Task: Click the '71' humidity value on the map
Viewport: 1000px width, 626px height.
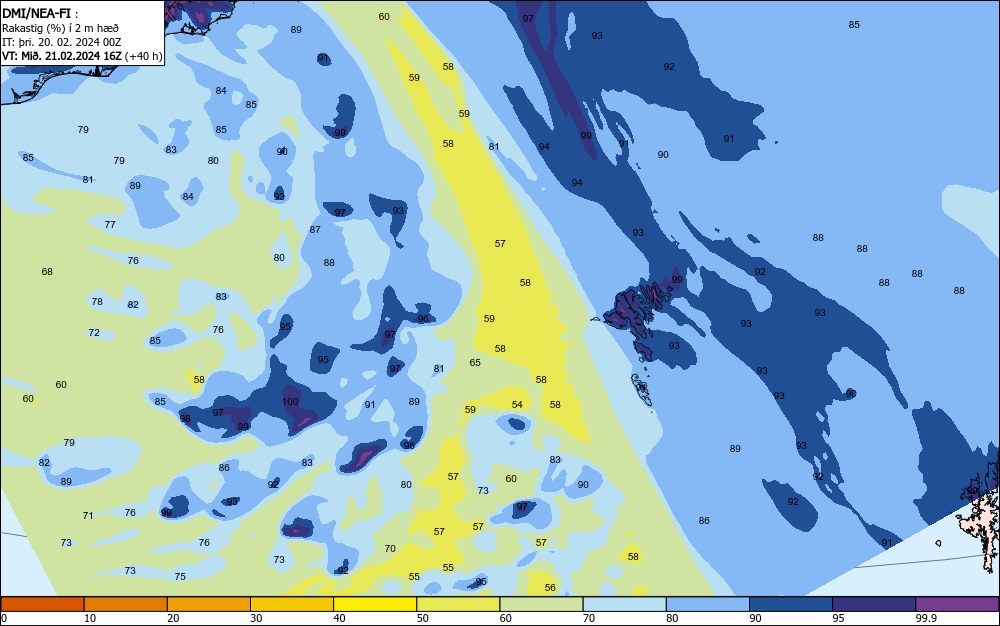Action: (x=88, y=515)
